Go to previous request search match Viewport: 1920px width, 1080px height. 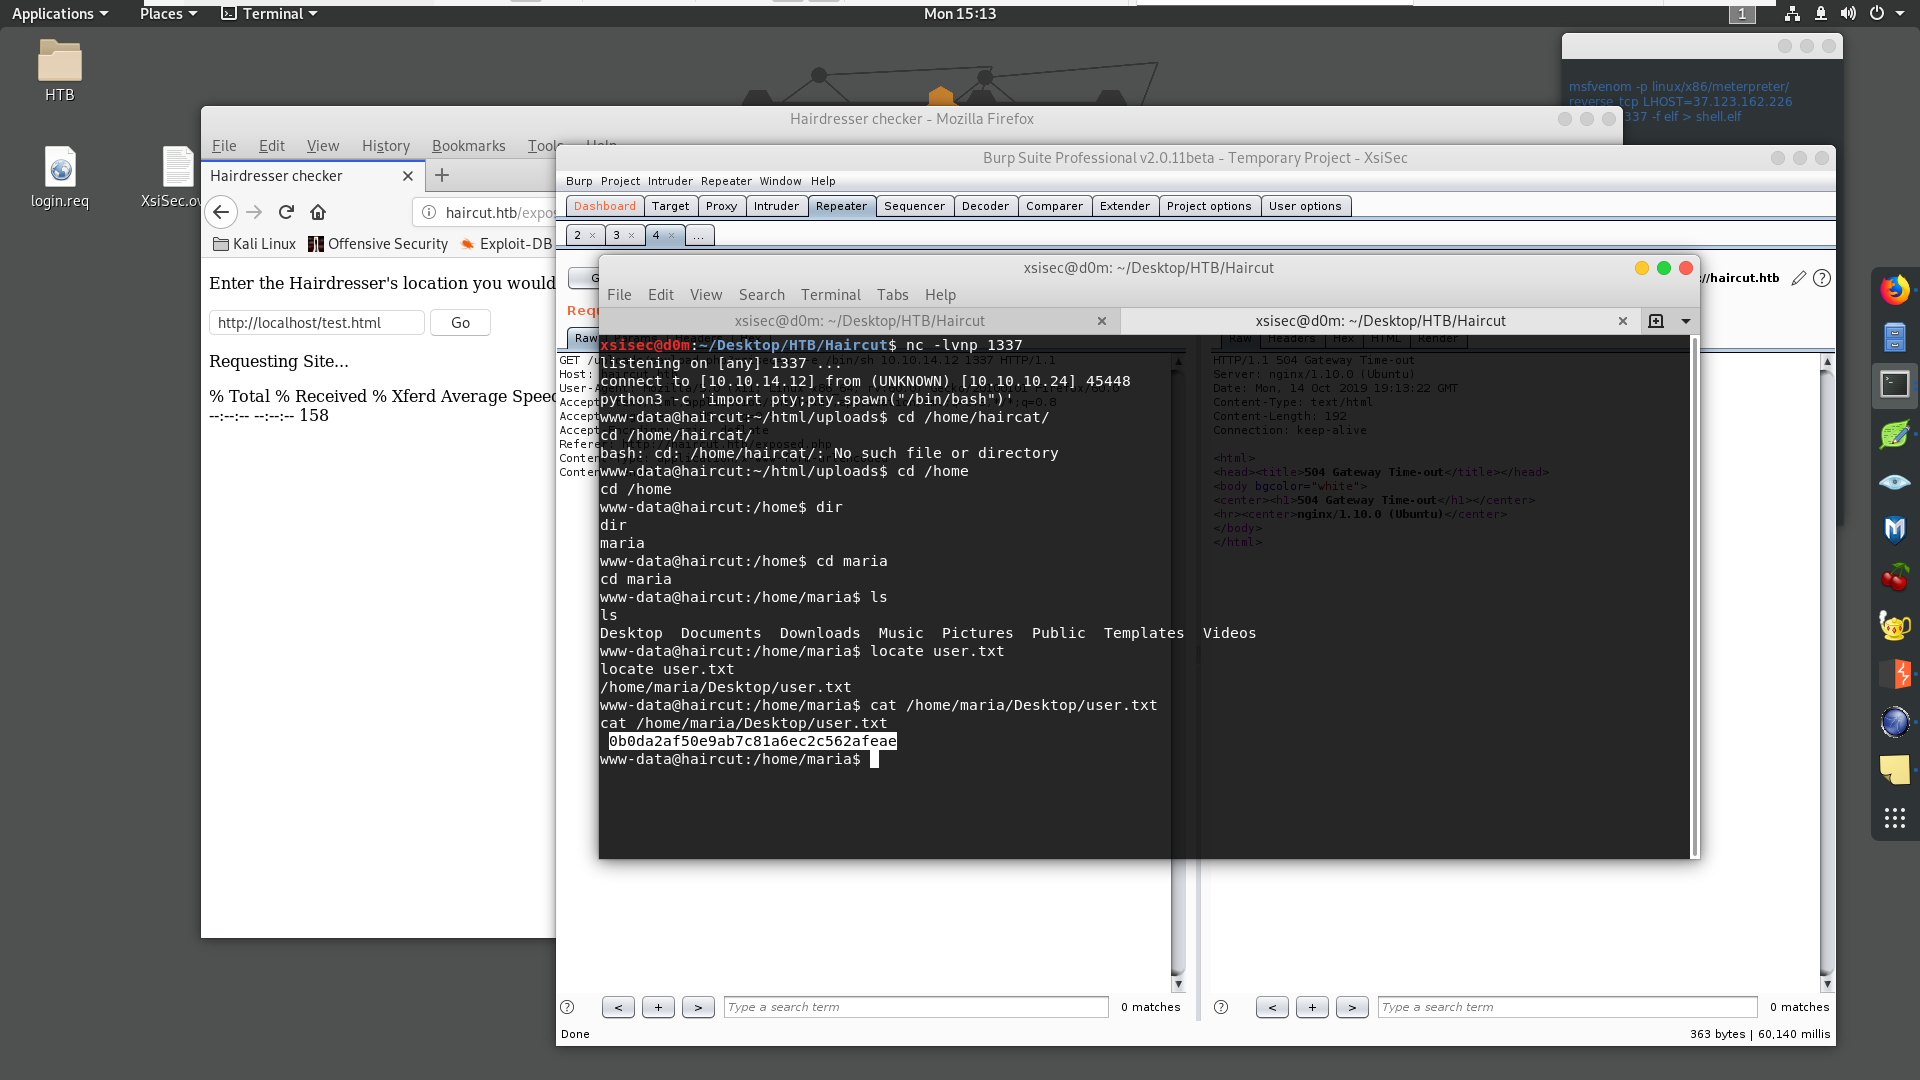click(618, 1007)
